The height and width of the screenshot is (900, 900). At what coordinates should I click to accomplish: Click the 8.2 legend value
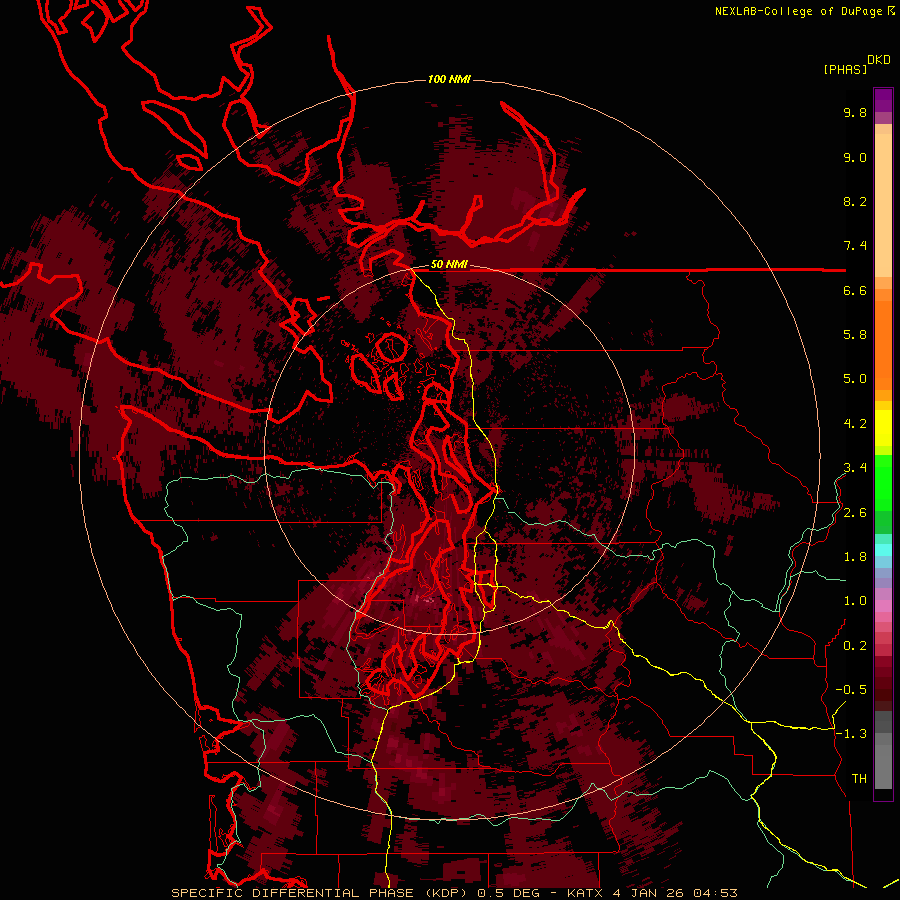tap(855, 201)
